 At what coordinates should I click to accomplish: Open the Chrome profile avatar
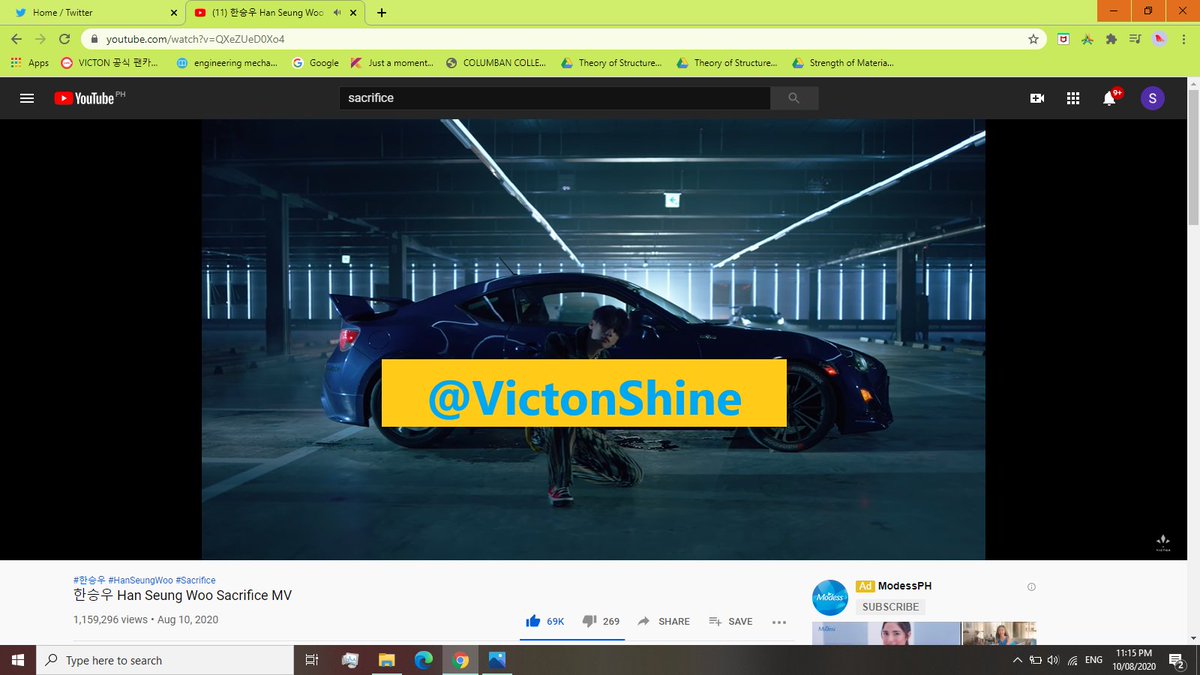(x=1159, y=39)
